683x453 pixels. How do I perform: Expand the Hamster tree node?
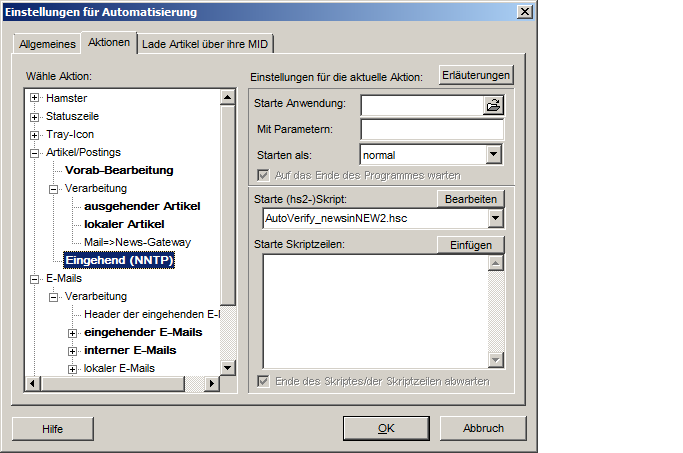35,98
